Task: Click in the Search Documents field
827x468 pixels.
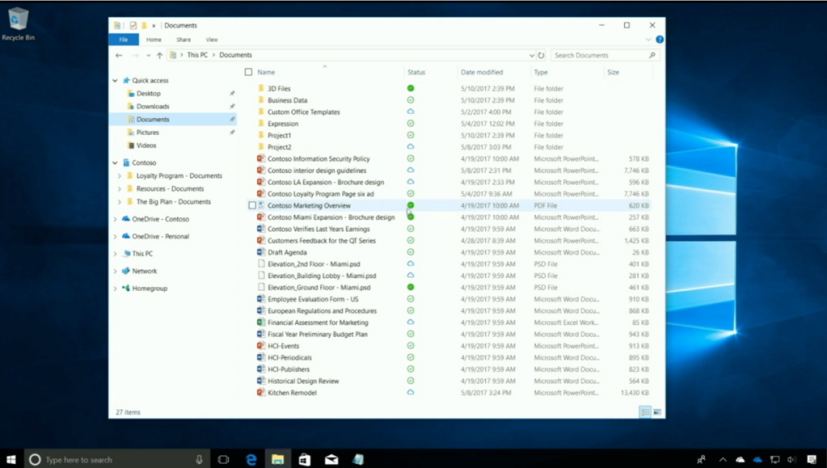Action: coord(604,55)
